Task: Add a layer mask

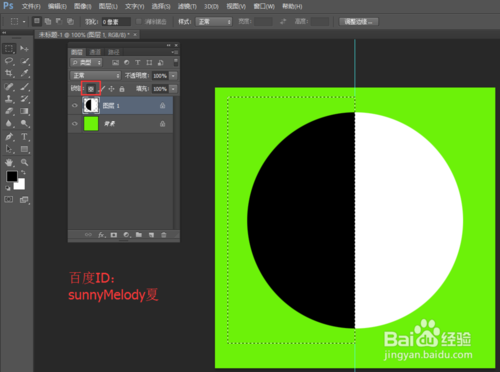Action: click(x=114, y=235)
